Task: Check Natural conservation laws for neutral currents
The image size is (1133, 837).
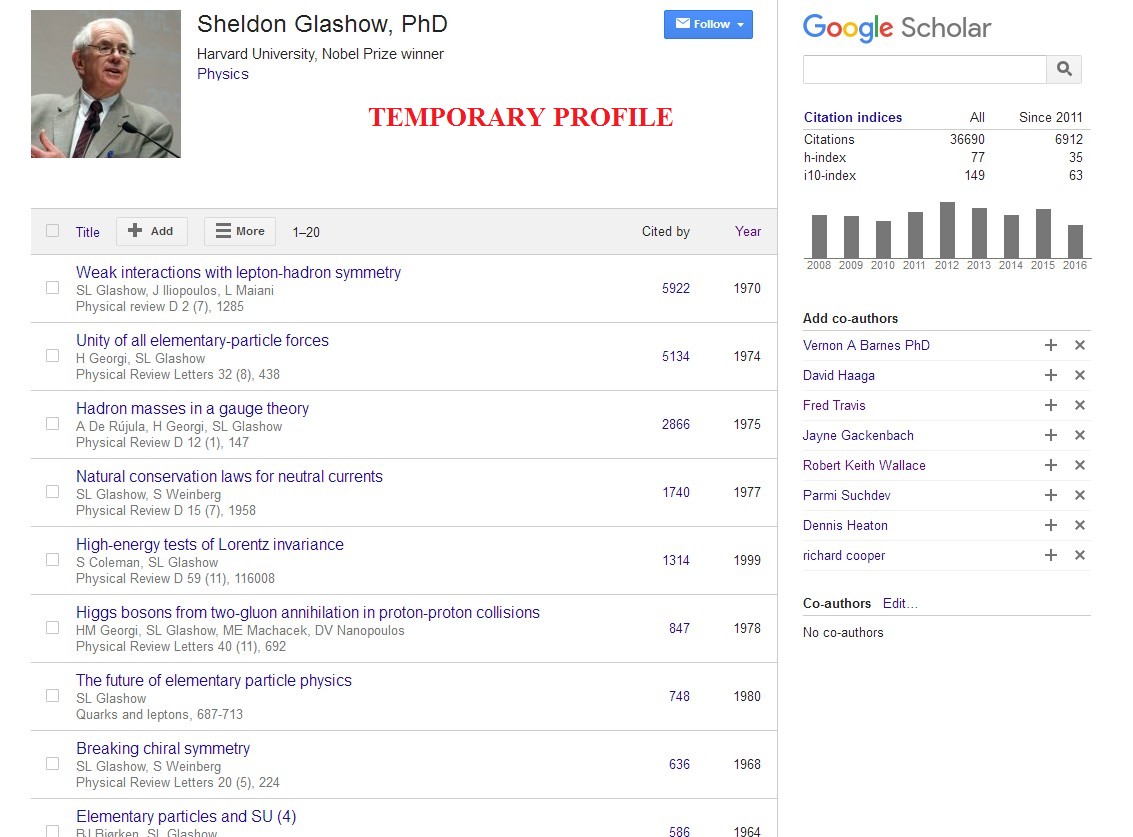Action: [x=52, y=492]
